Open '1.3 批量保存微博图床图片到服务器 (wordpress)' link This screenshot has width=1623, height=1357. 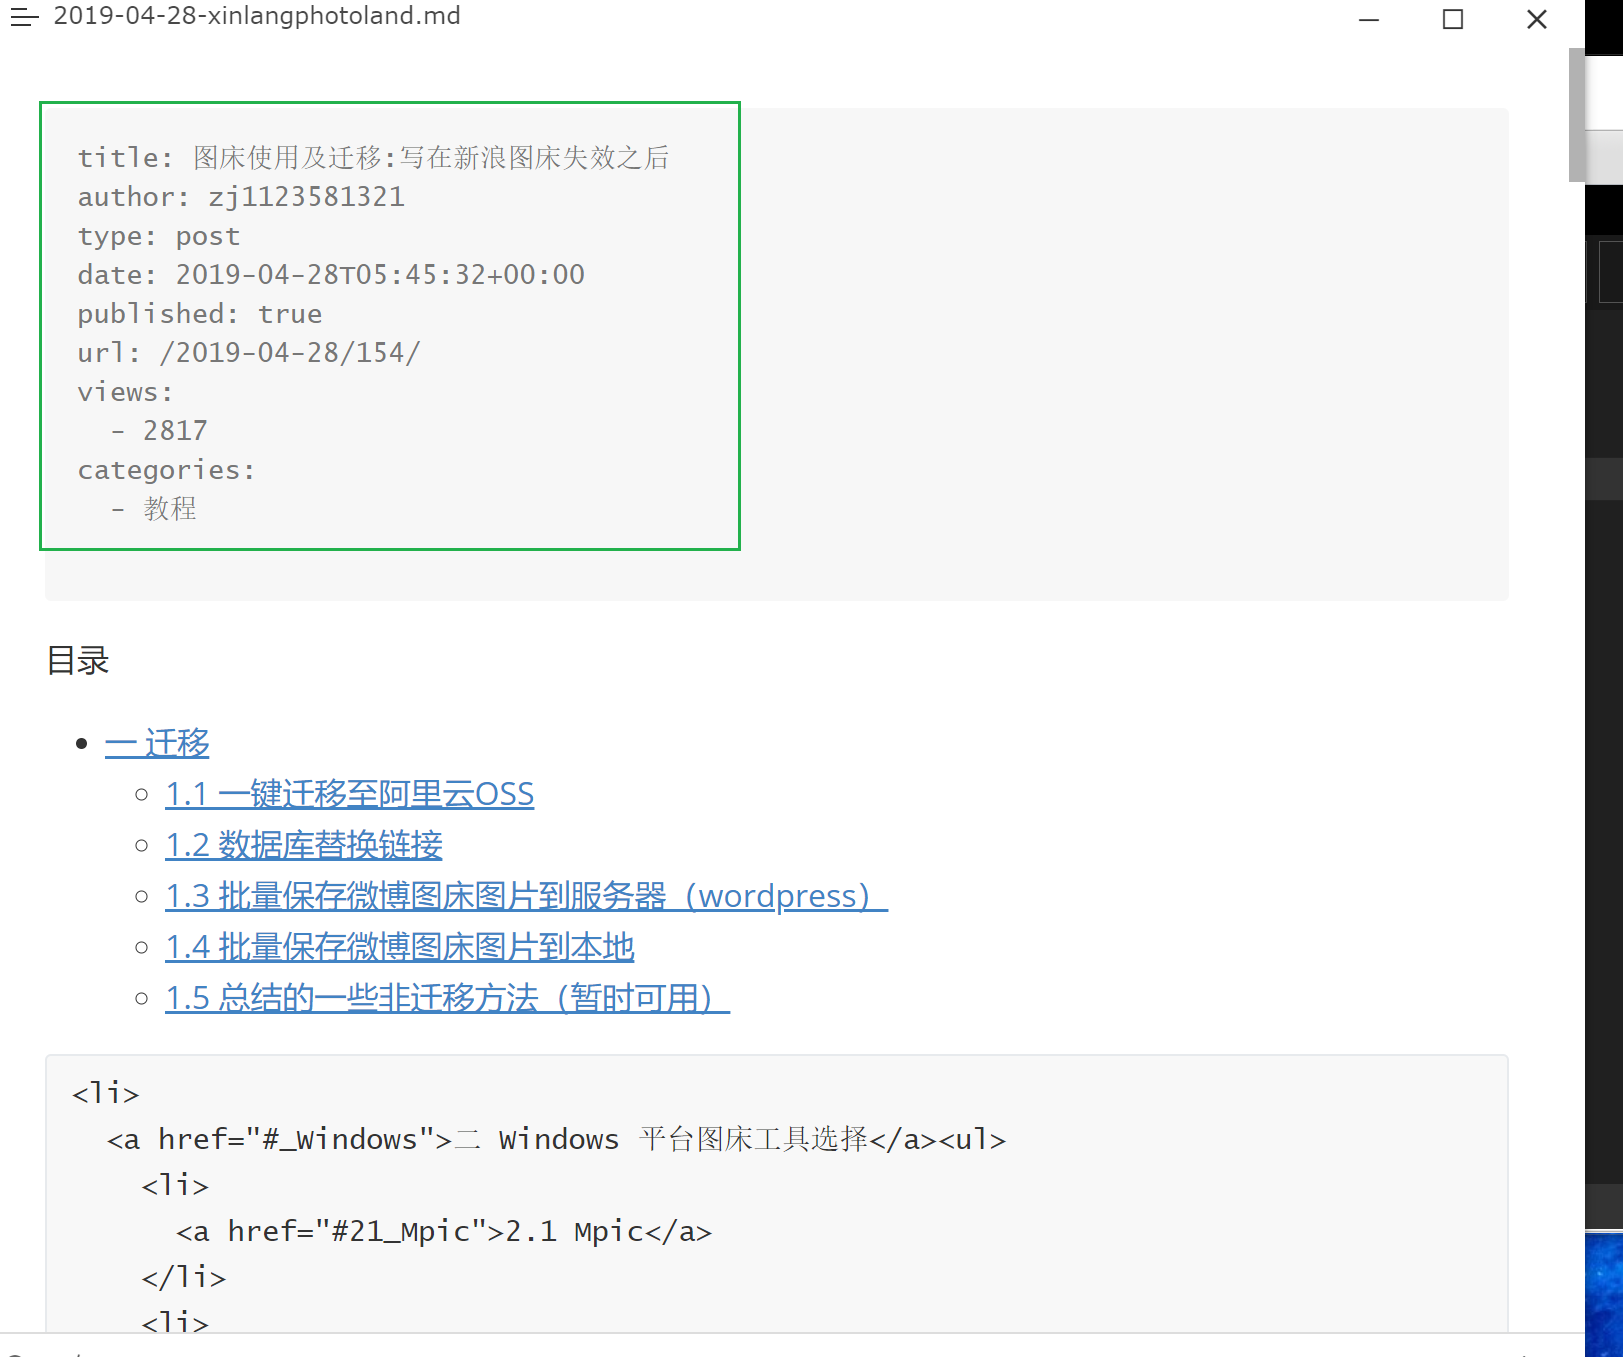tap(525, 896)
